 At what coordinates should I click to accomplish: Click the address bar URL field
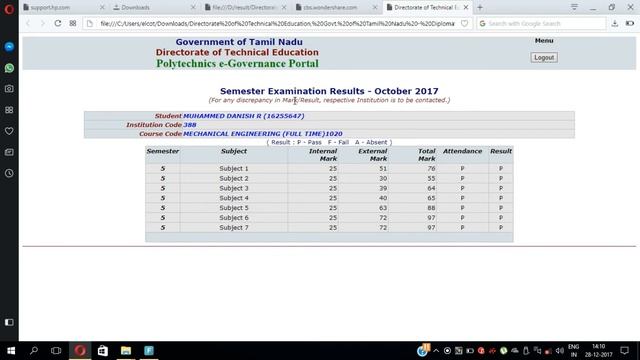pos(277,24)
